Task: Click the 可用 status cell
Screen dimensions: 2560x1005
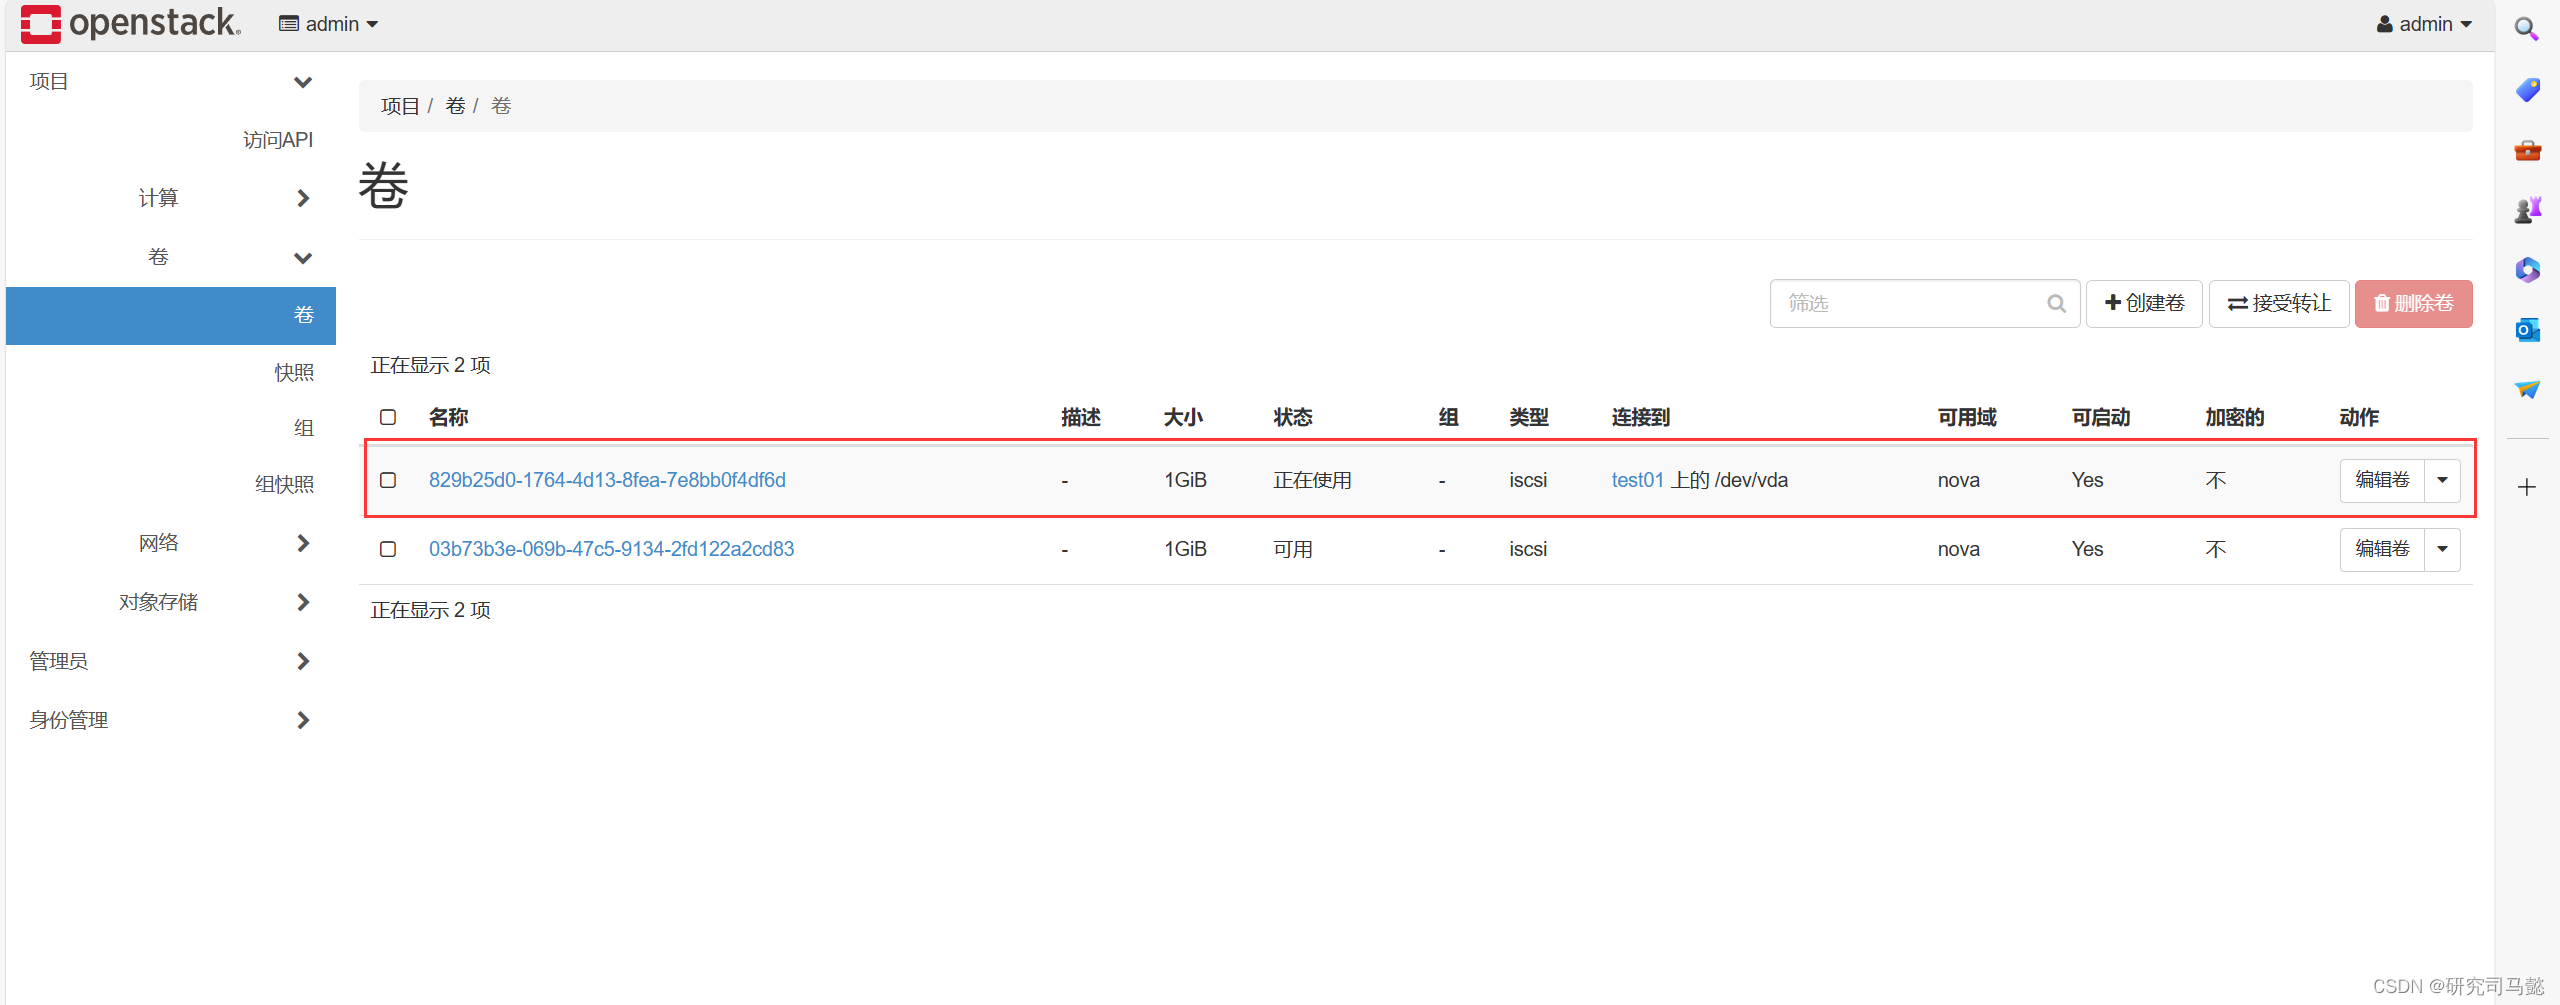Action: point(1293,549)
